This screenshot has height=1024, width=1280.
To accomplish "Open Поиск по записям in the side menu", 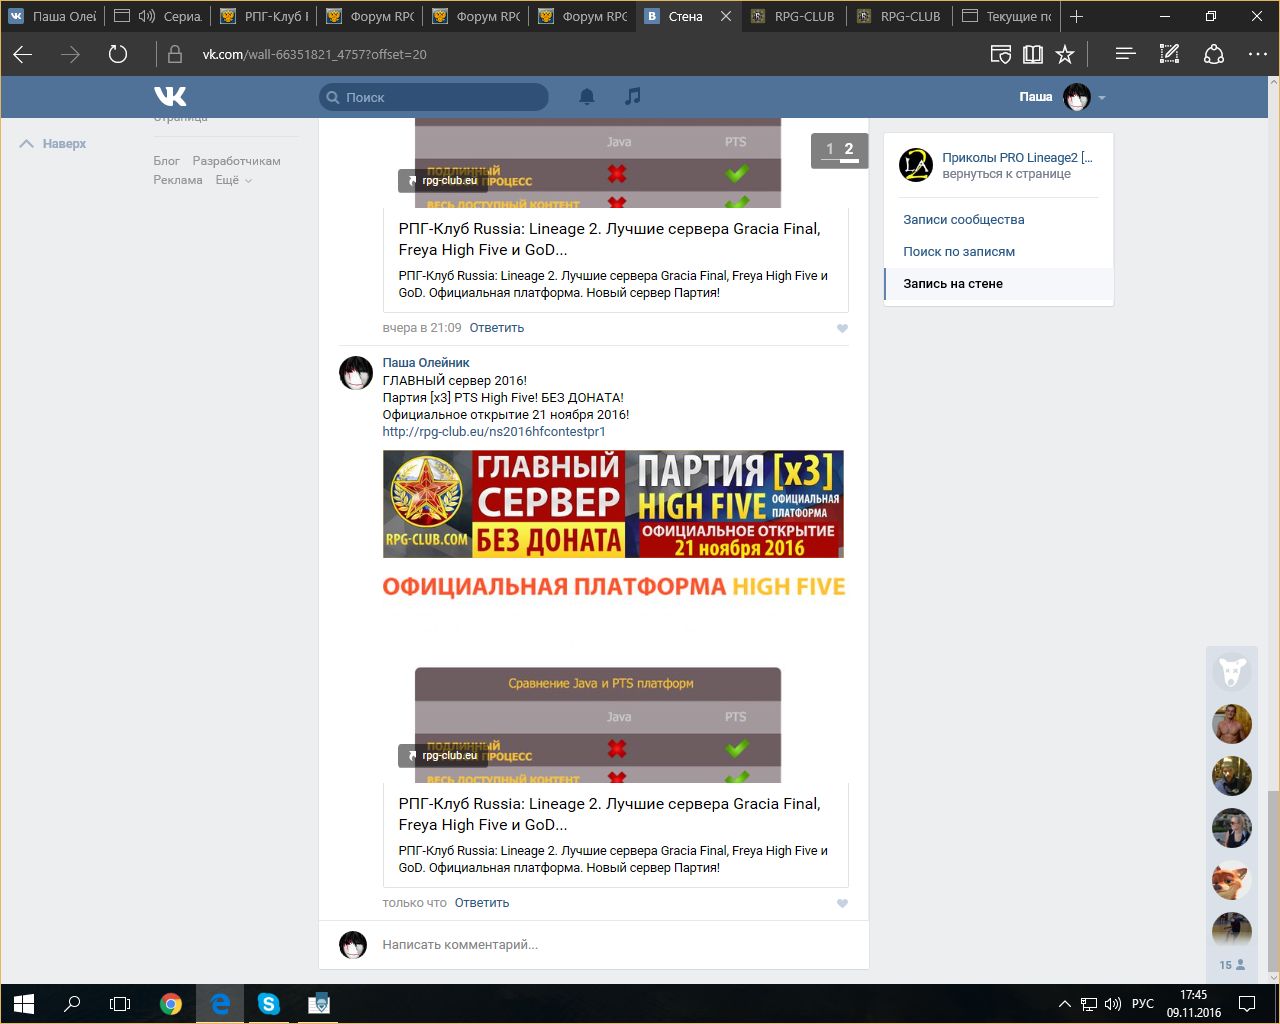I will 959,251.
